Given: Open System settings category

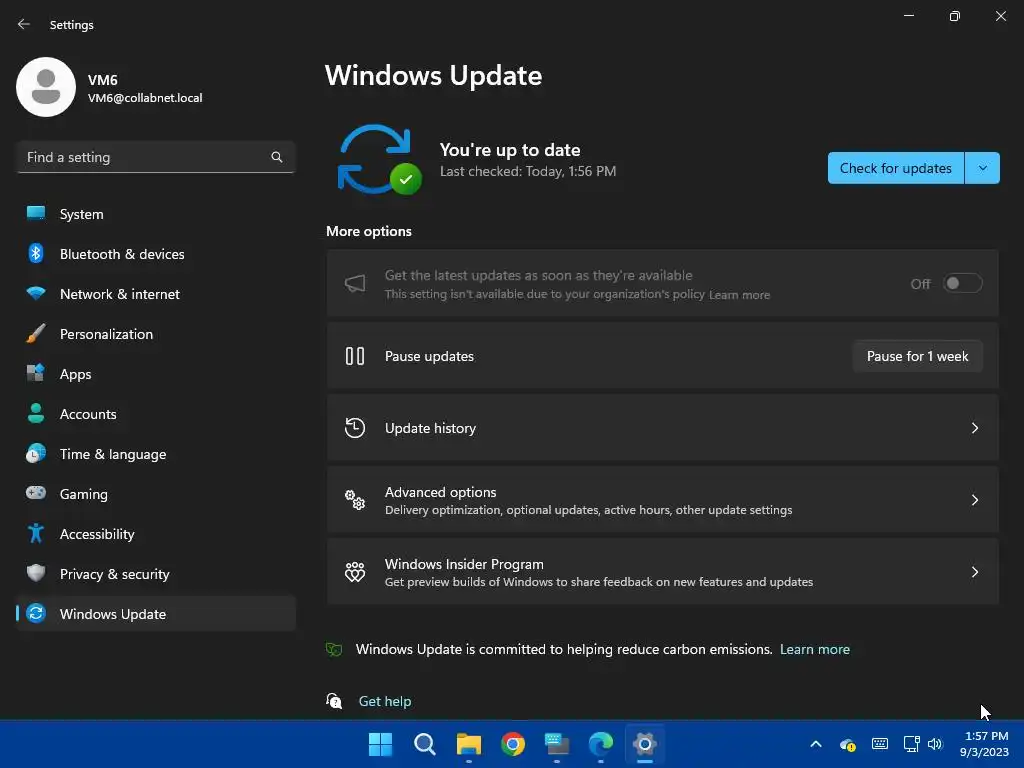Looking at the screenshot, I should coord(156,214).
